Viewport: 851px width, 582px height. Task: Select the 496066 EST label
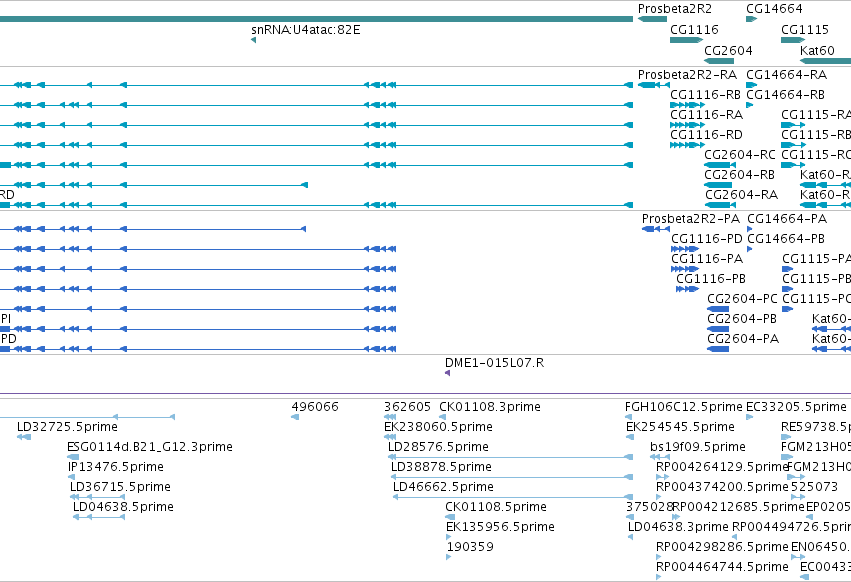[x=315, y=407]
